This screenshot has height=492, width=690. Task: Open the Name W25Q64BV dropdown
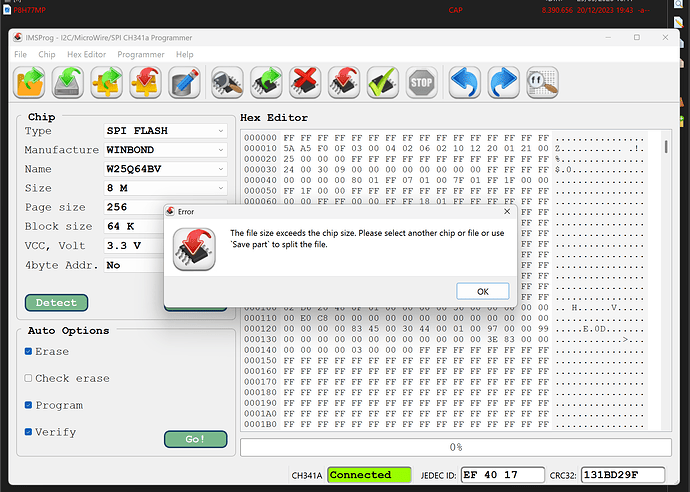pyautogui.click(x=165, y=169)
